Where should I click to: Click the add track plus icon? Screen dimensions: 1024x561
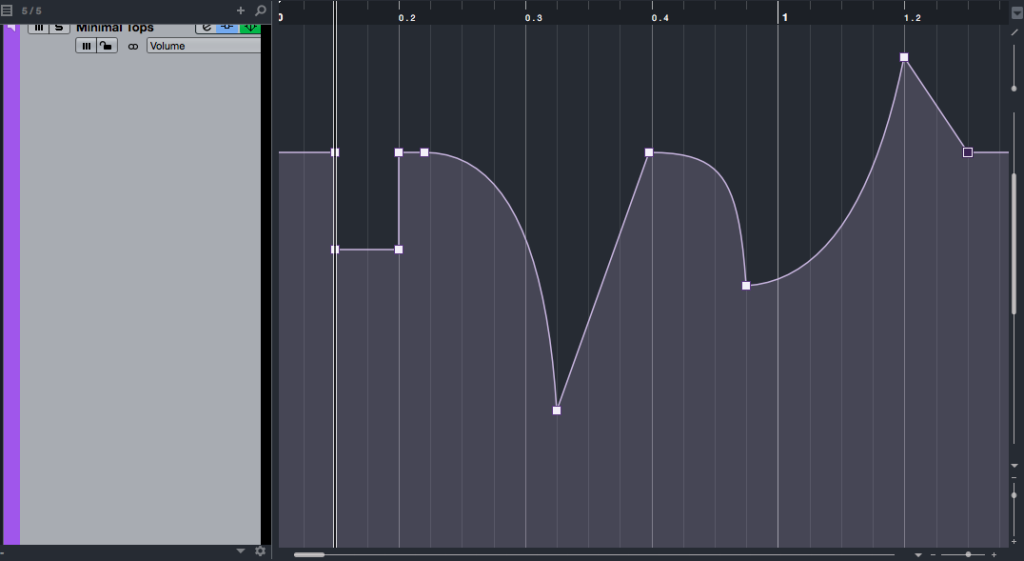240,10
